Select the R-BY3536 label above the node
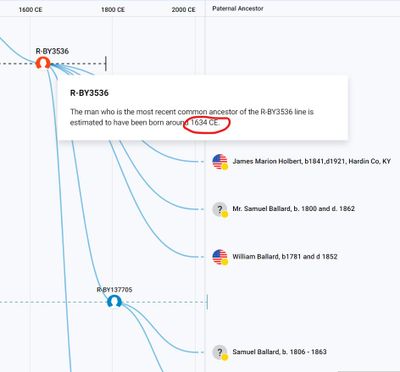The width and height of the screenshot is (400, 372). click(52, 51)
